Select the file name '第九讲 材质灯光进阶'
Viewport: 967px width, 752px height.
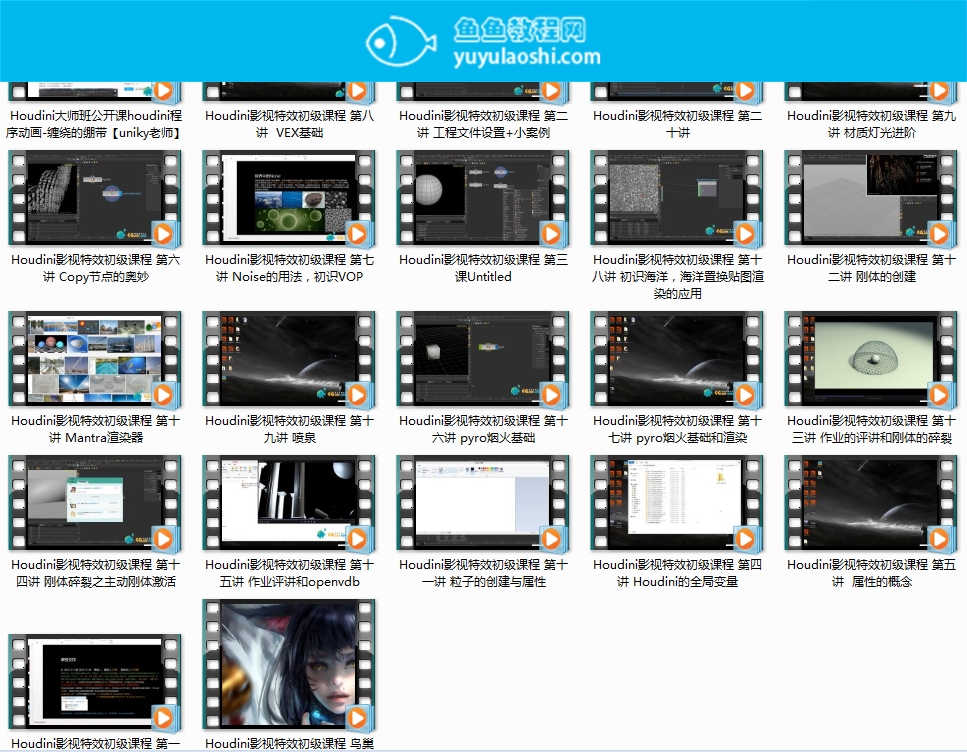(x=871, y=124)
